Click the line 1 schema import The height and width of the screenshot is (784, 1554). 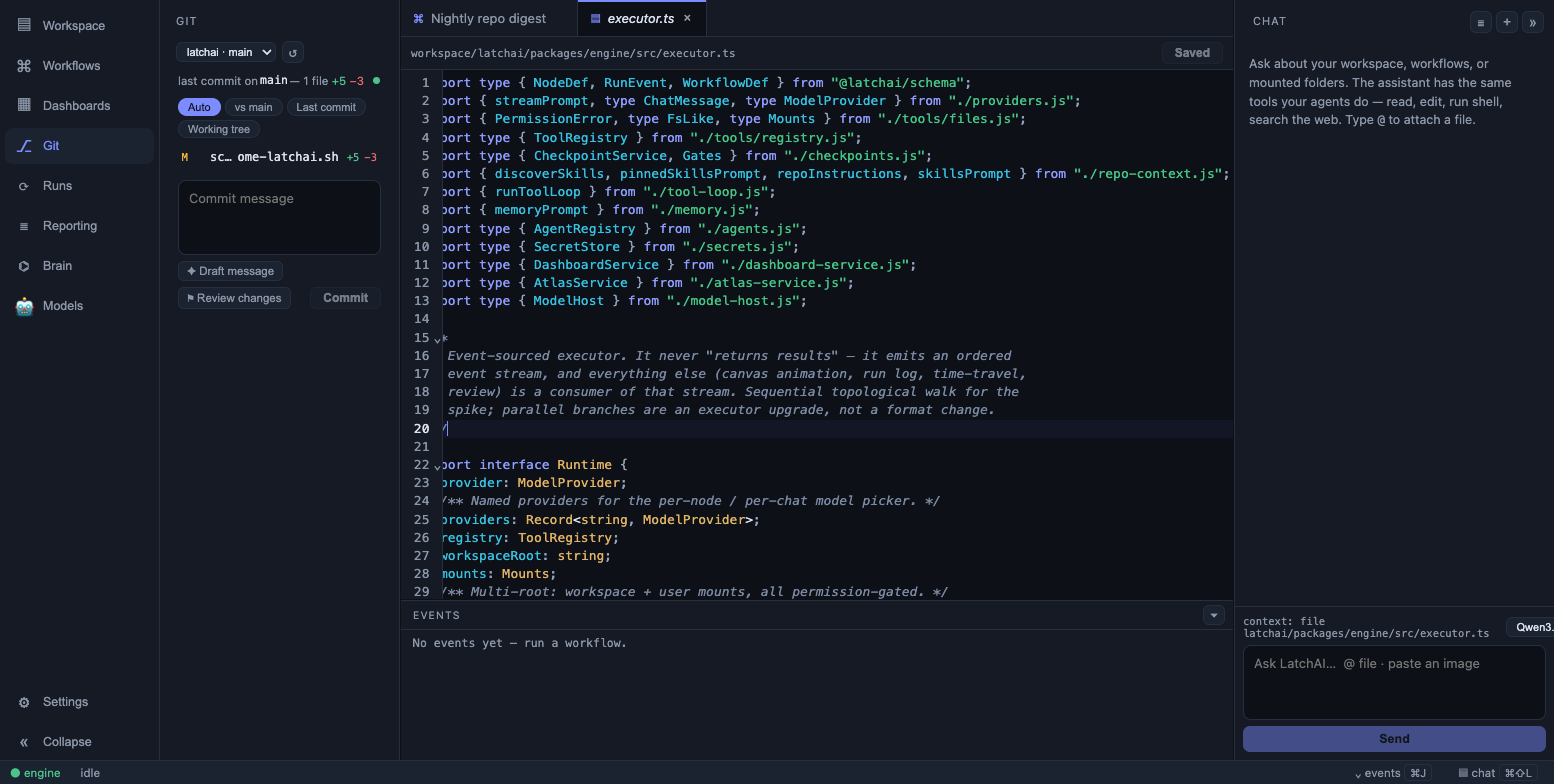706,83
